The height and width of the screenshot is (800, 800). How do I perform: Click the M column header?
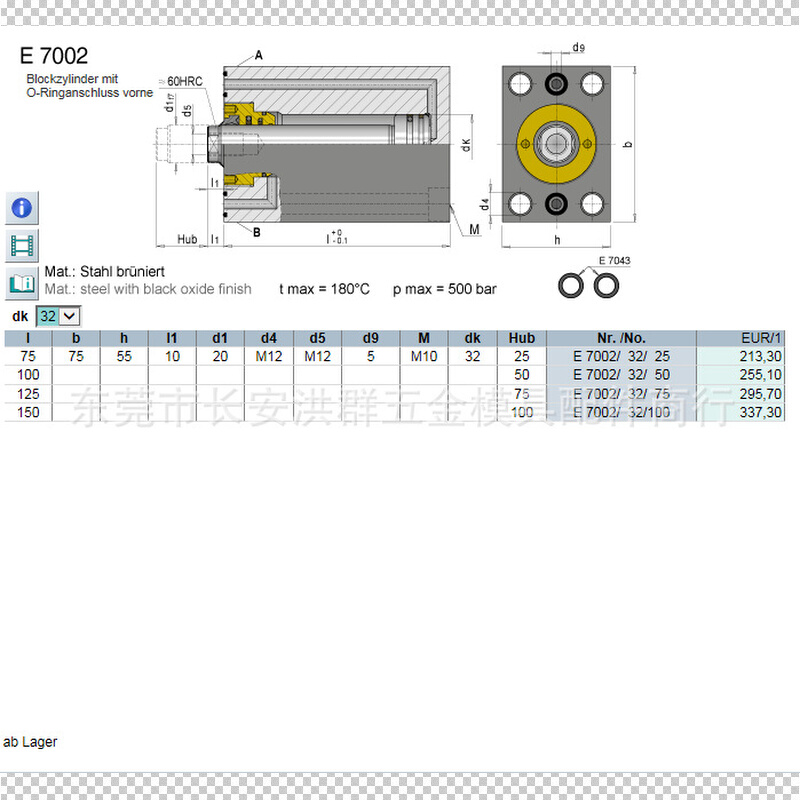pos(424,338)
